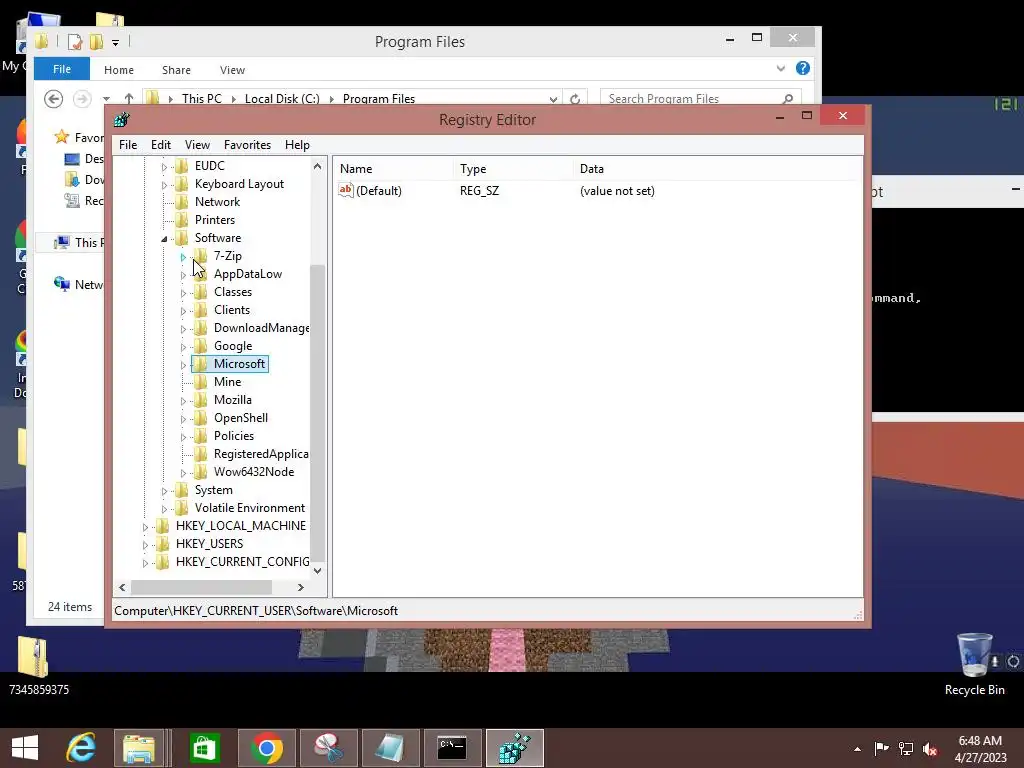
Task: Open the Recycle Bin desktop icon
Action: pyautogui.click(x=974, y=664)
